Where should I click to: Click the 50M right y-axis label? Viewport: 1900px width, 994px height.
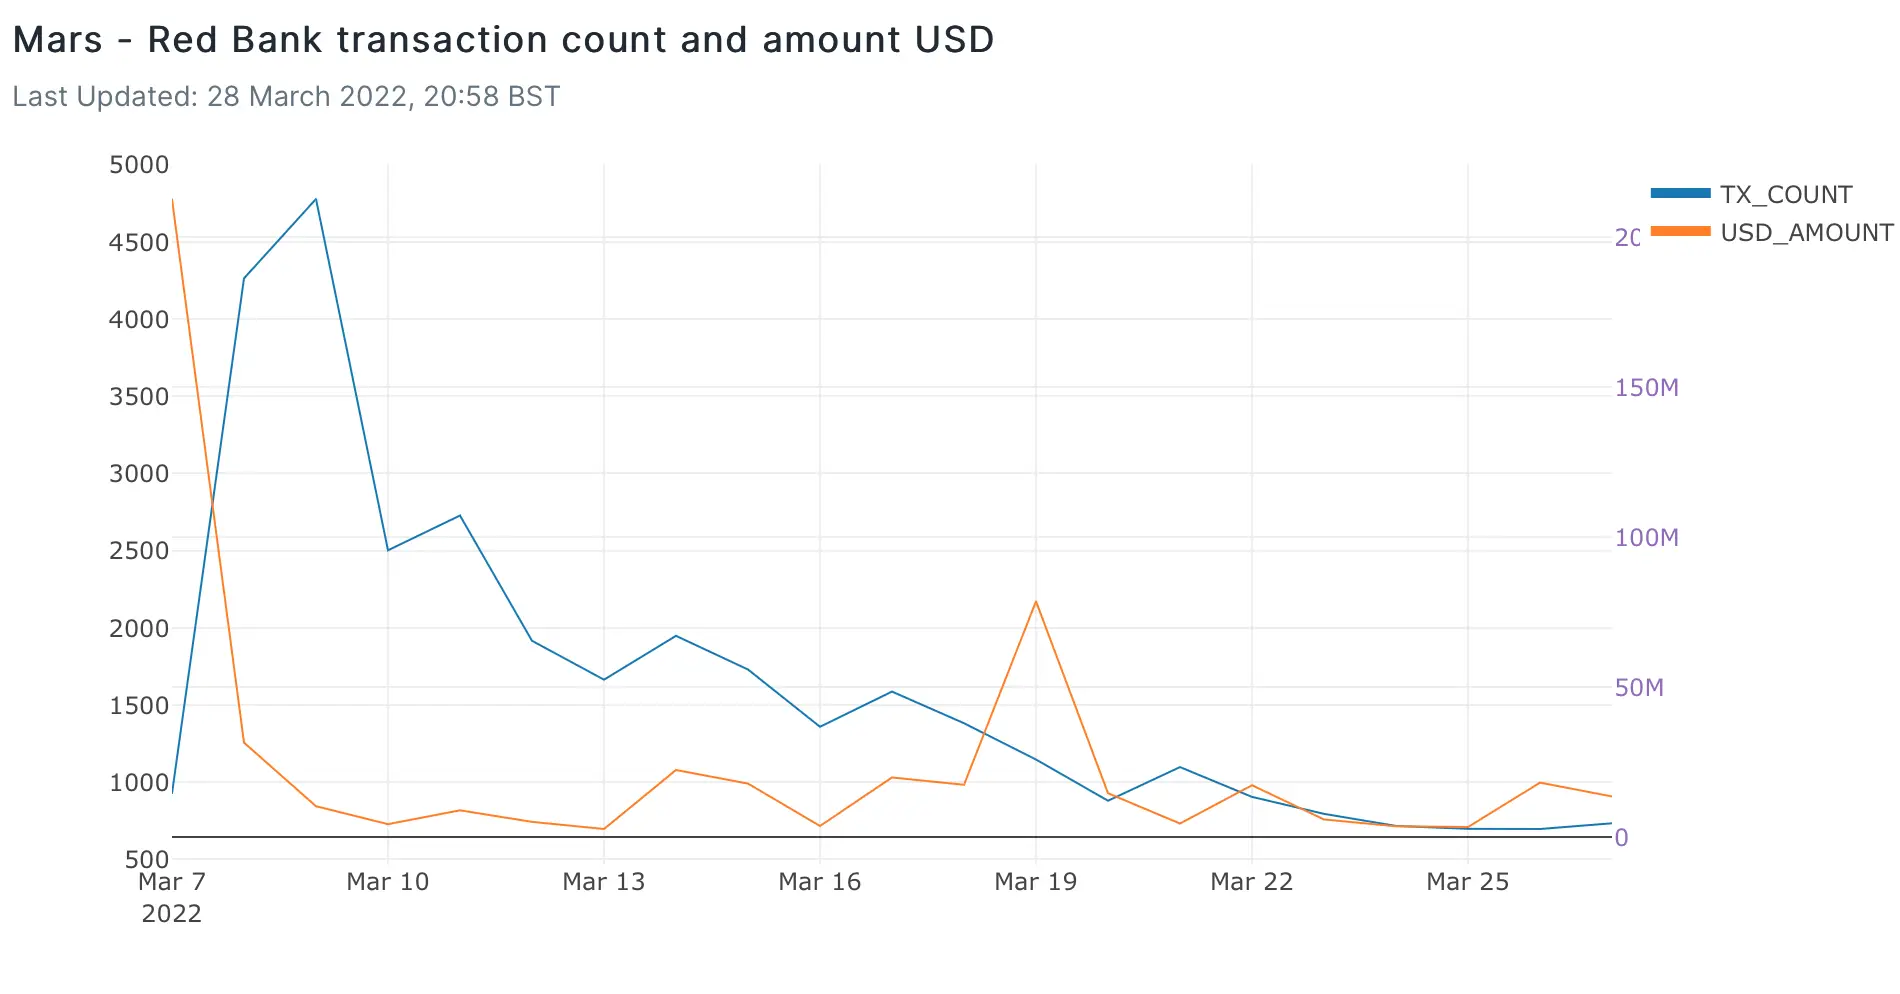click(x=1639, y=688)
